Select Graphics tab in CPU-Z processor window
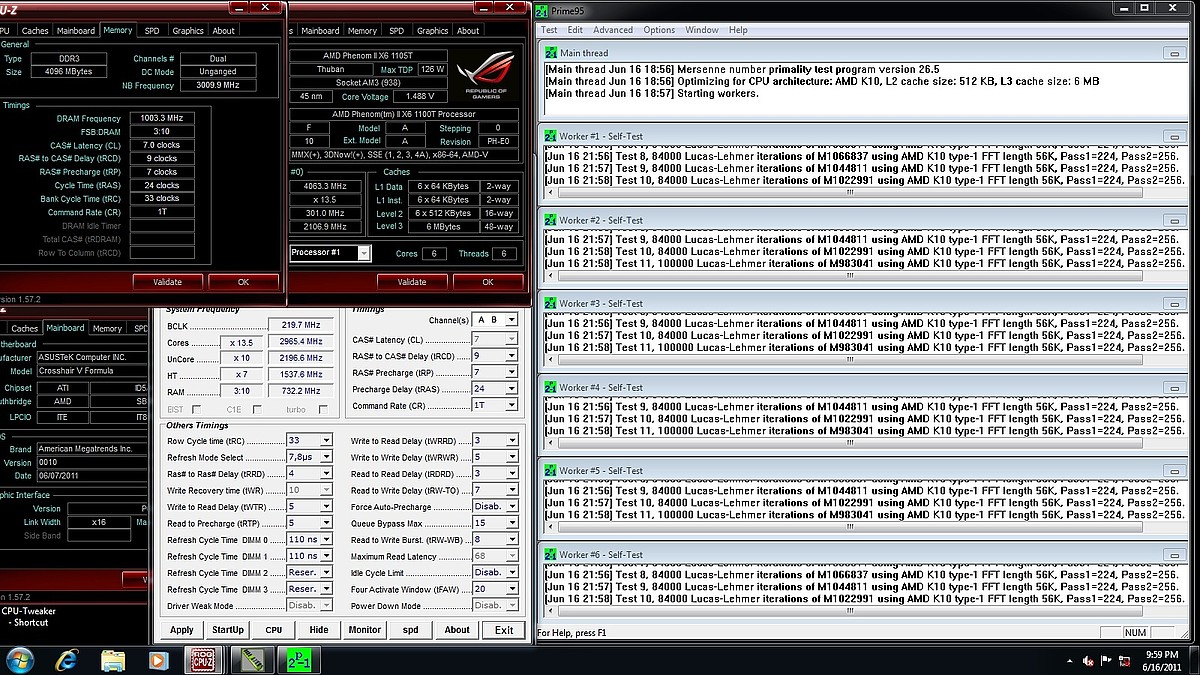 pos(432,31)
